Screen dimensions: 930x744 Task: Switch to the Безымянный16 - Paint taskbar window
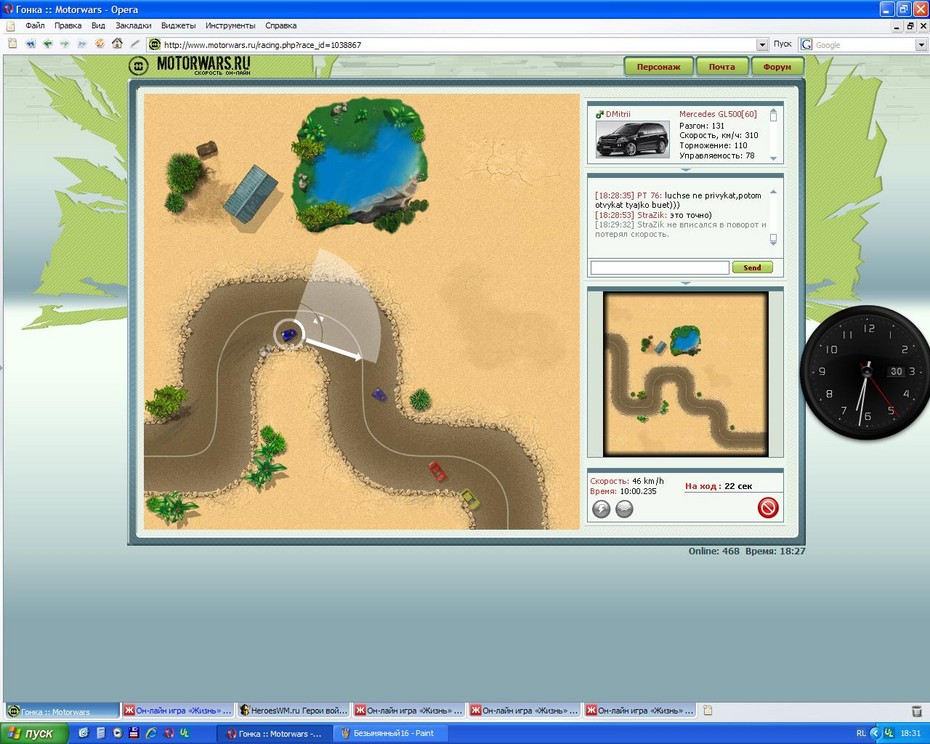coord(391,733)
